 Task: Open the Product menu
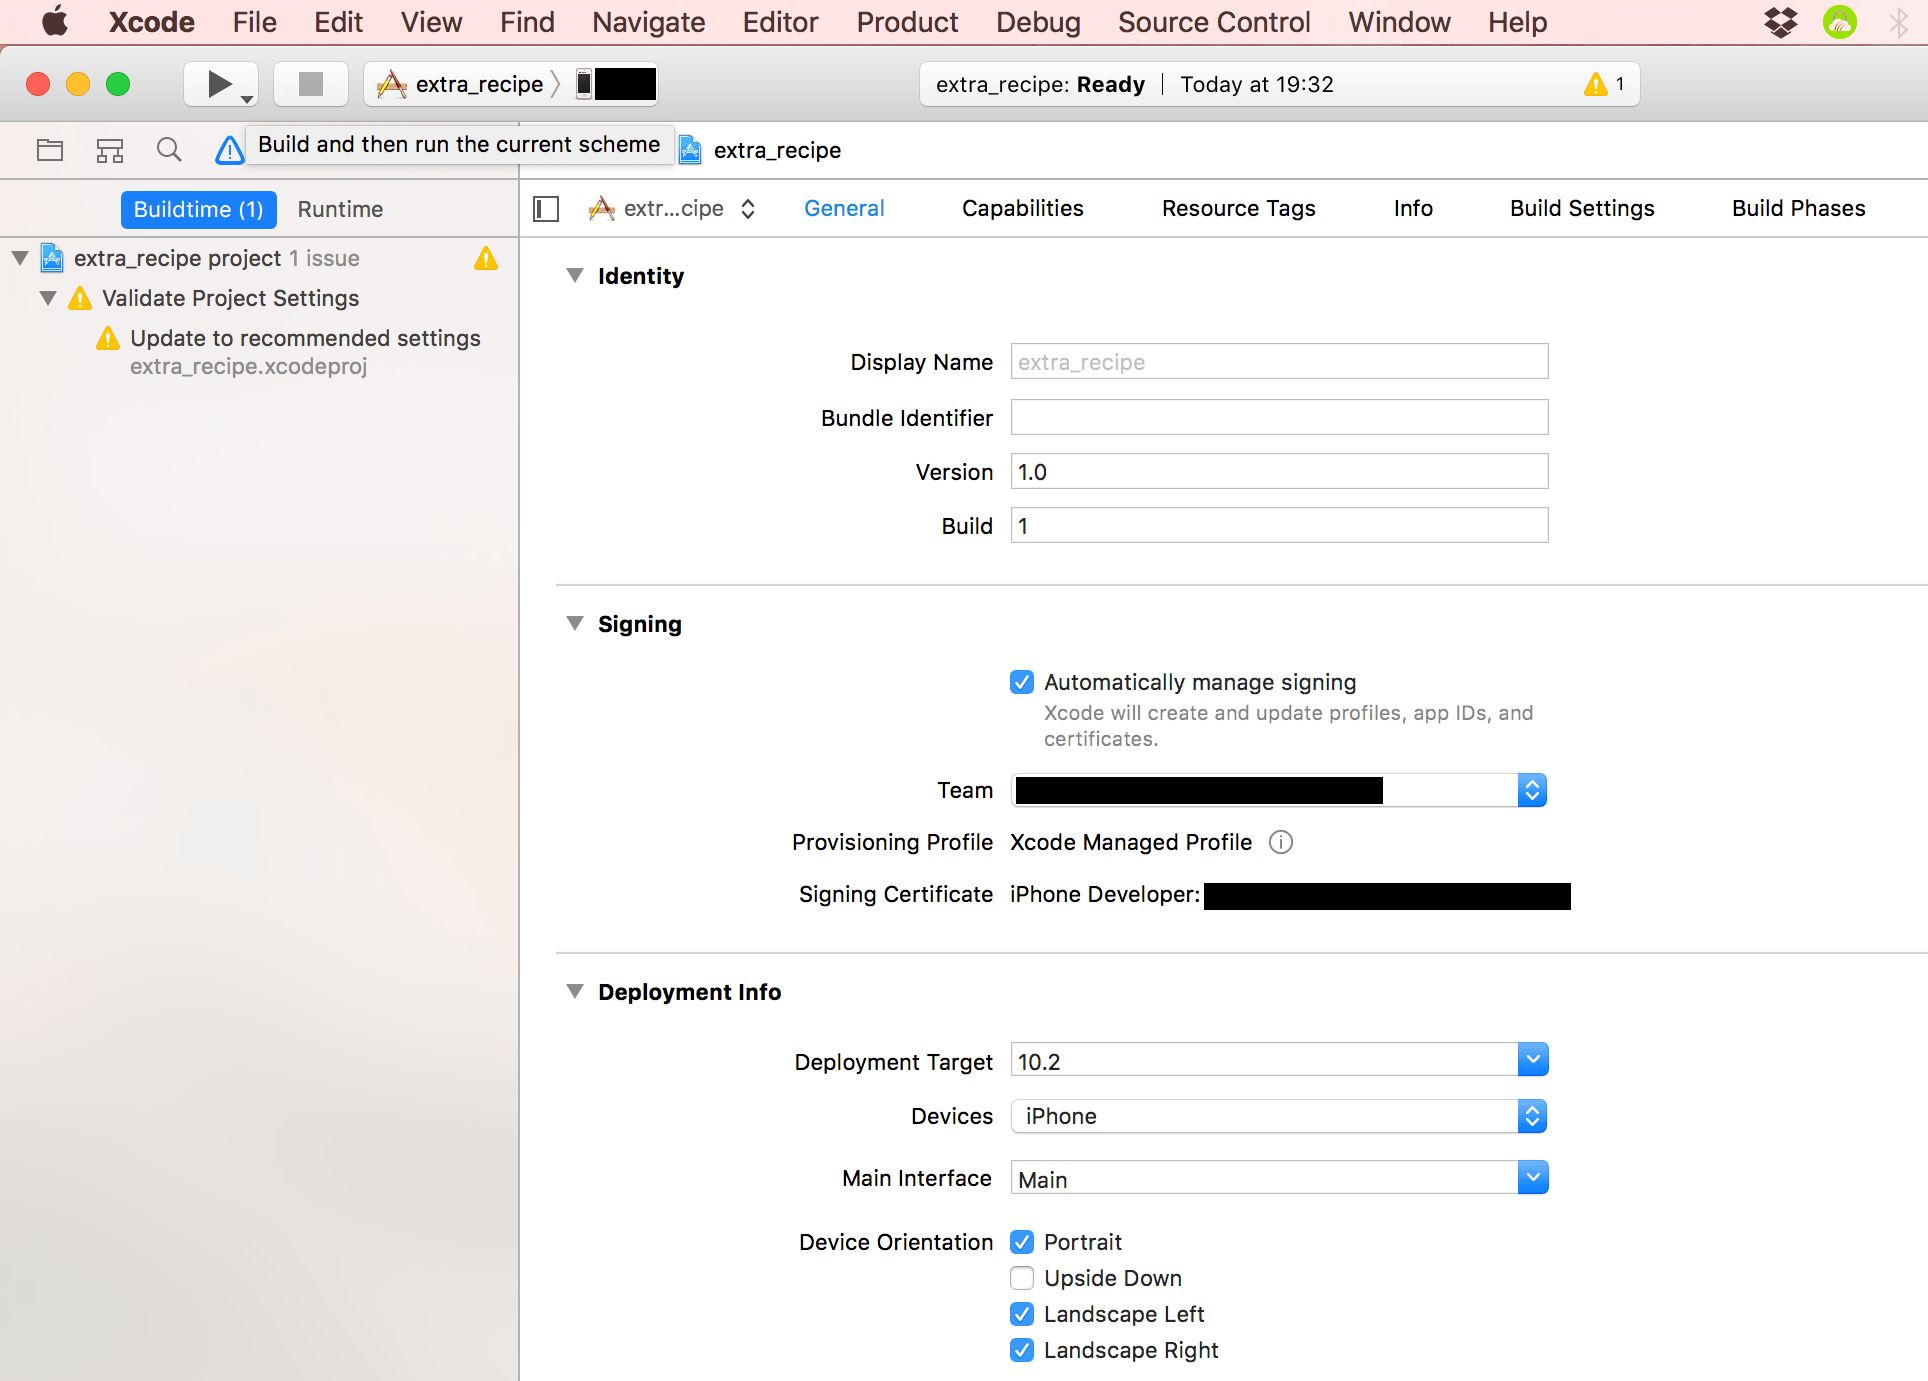click(907, 22)
